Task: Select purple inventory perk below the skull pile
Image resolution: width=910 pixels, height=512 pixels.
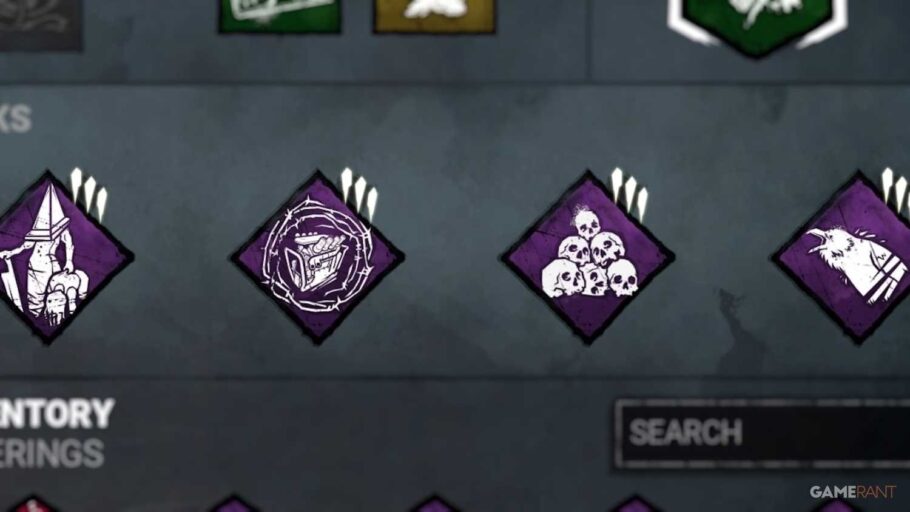Action: click(635, 504)
